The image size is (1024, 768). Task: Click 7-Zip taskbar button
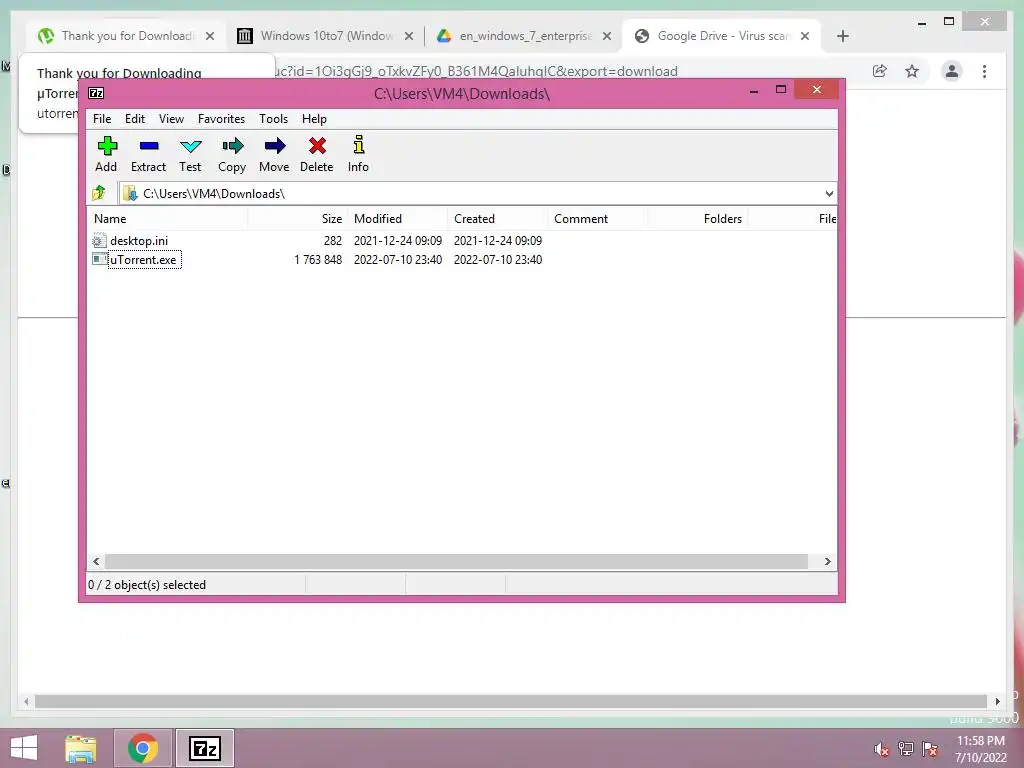pos(204,748)
